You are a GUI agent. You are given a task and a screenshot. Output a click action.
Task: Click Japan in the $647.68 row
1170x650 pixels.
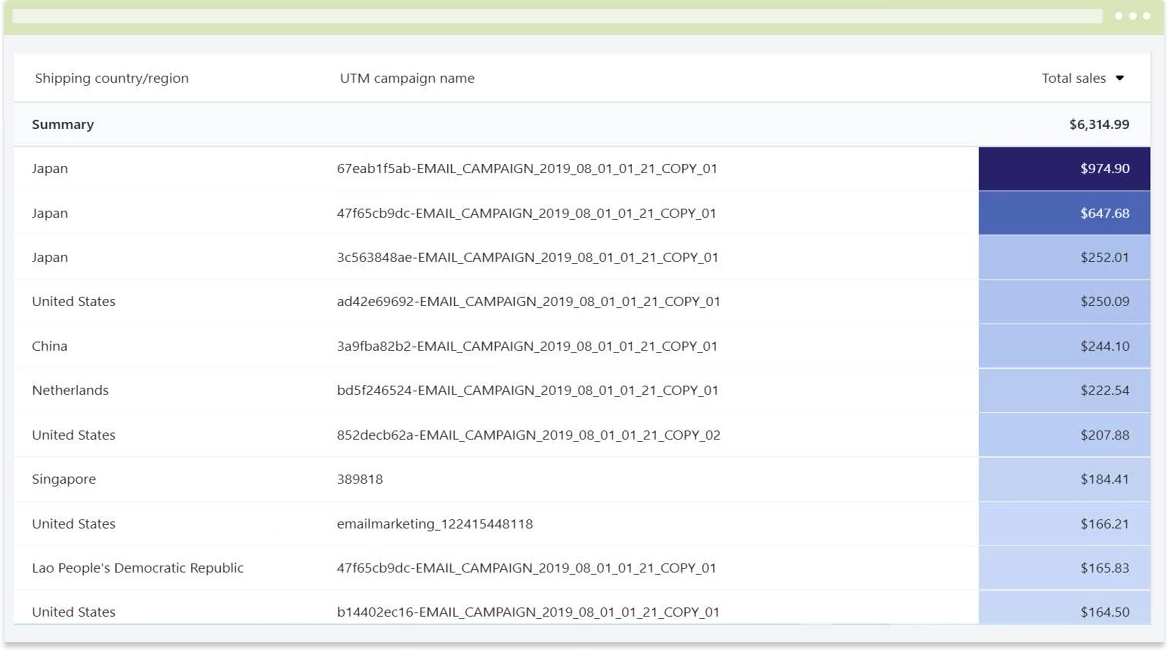[x=49, y=213]
